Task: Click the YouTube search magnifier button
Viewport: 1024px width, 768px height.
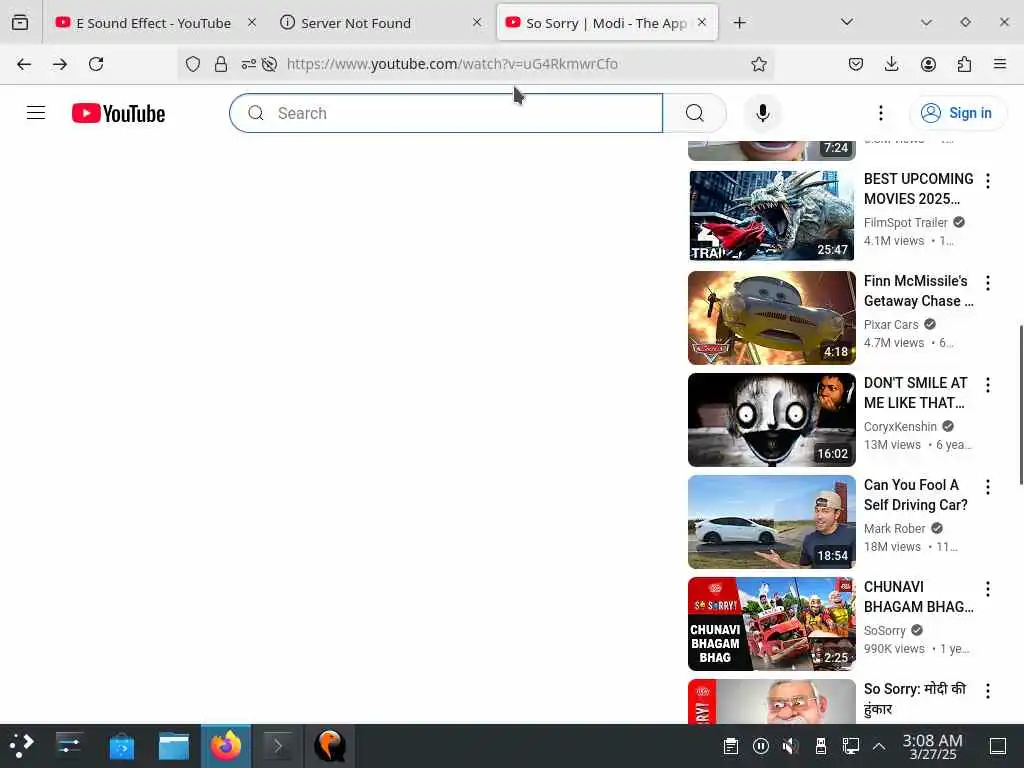Action: 695,113
